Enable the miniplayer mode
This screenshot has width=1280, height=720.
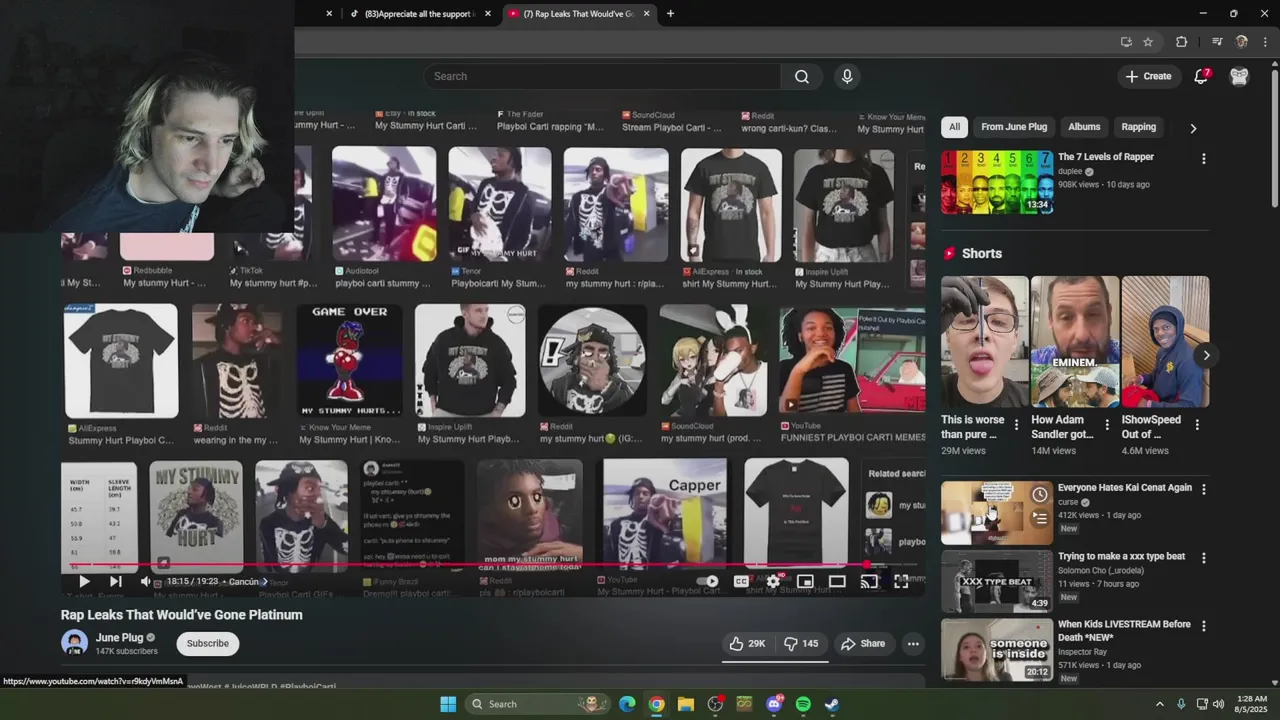tap(805, 581)
